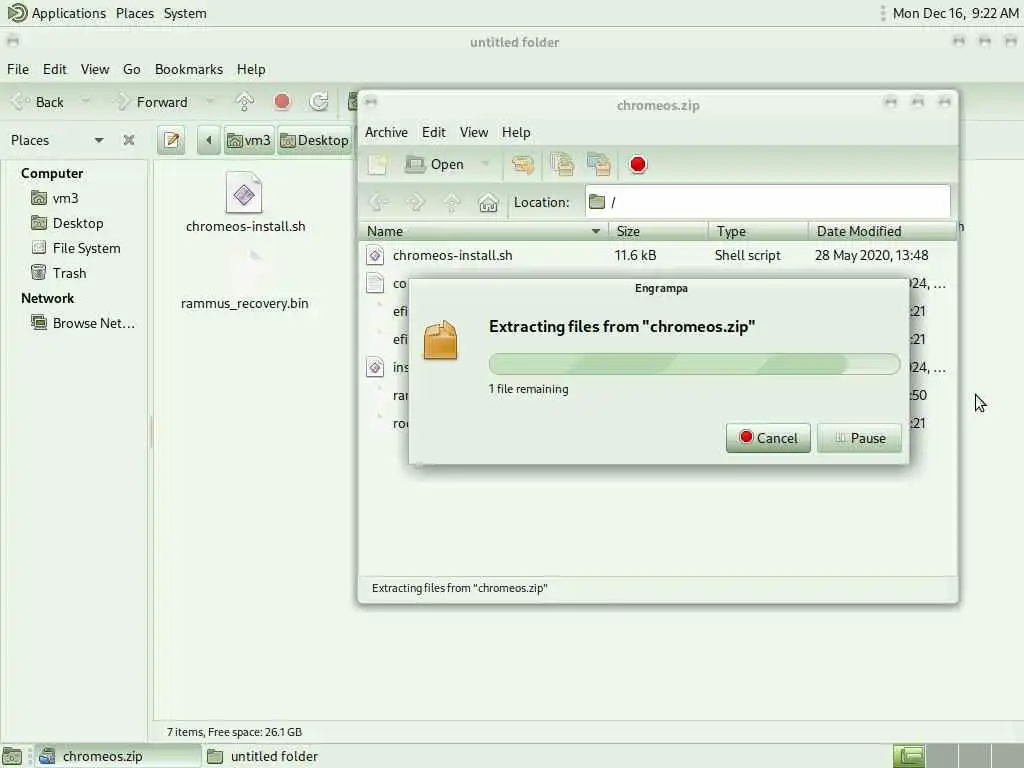
Task: Select Desktop path bar button
Action: tap(315, 140)
